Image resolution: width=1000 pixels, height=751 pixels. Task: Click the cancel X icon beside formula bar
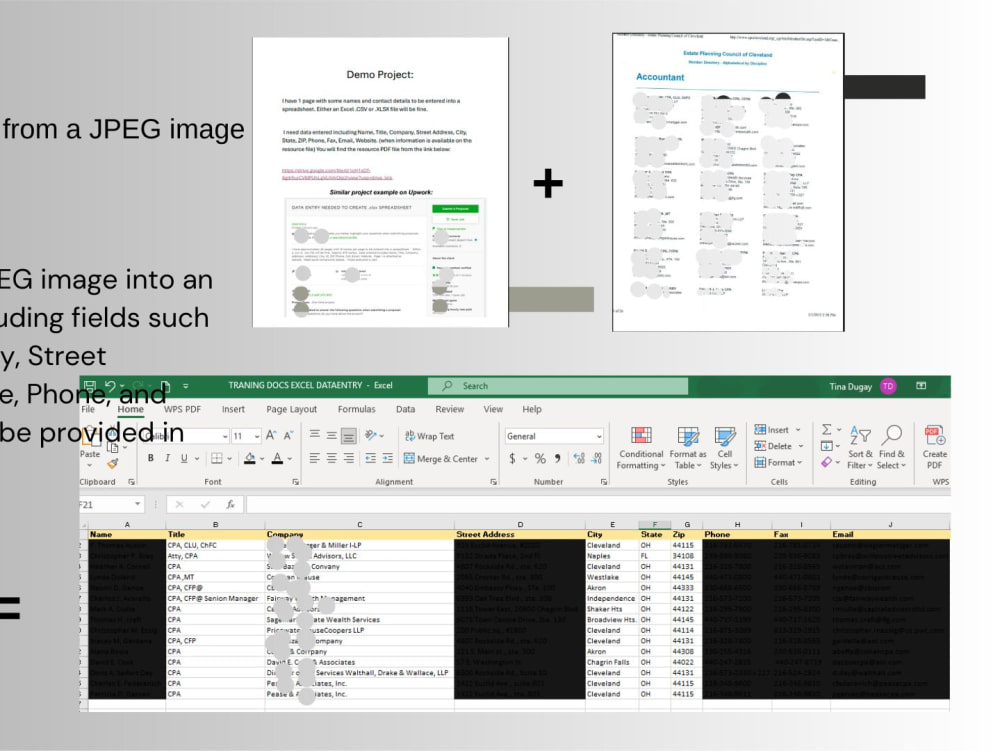point(180,504)
